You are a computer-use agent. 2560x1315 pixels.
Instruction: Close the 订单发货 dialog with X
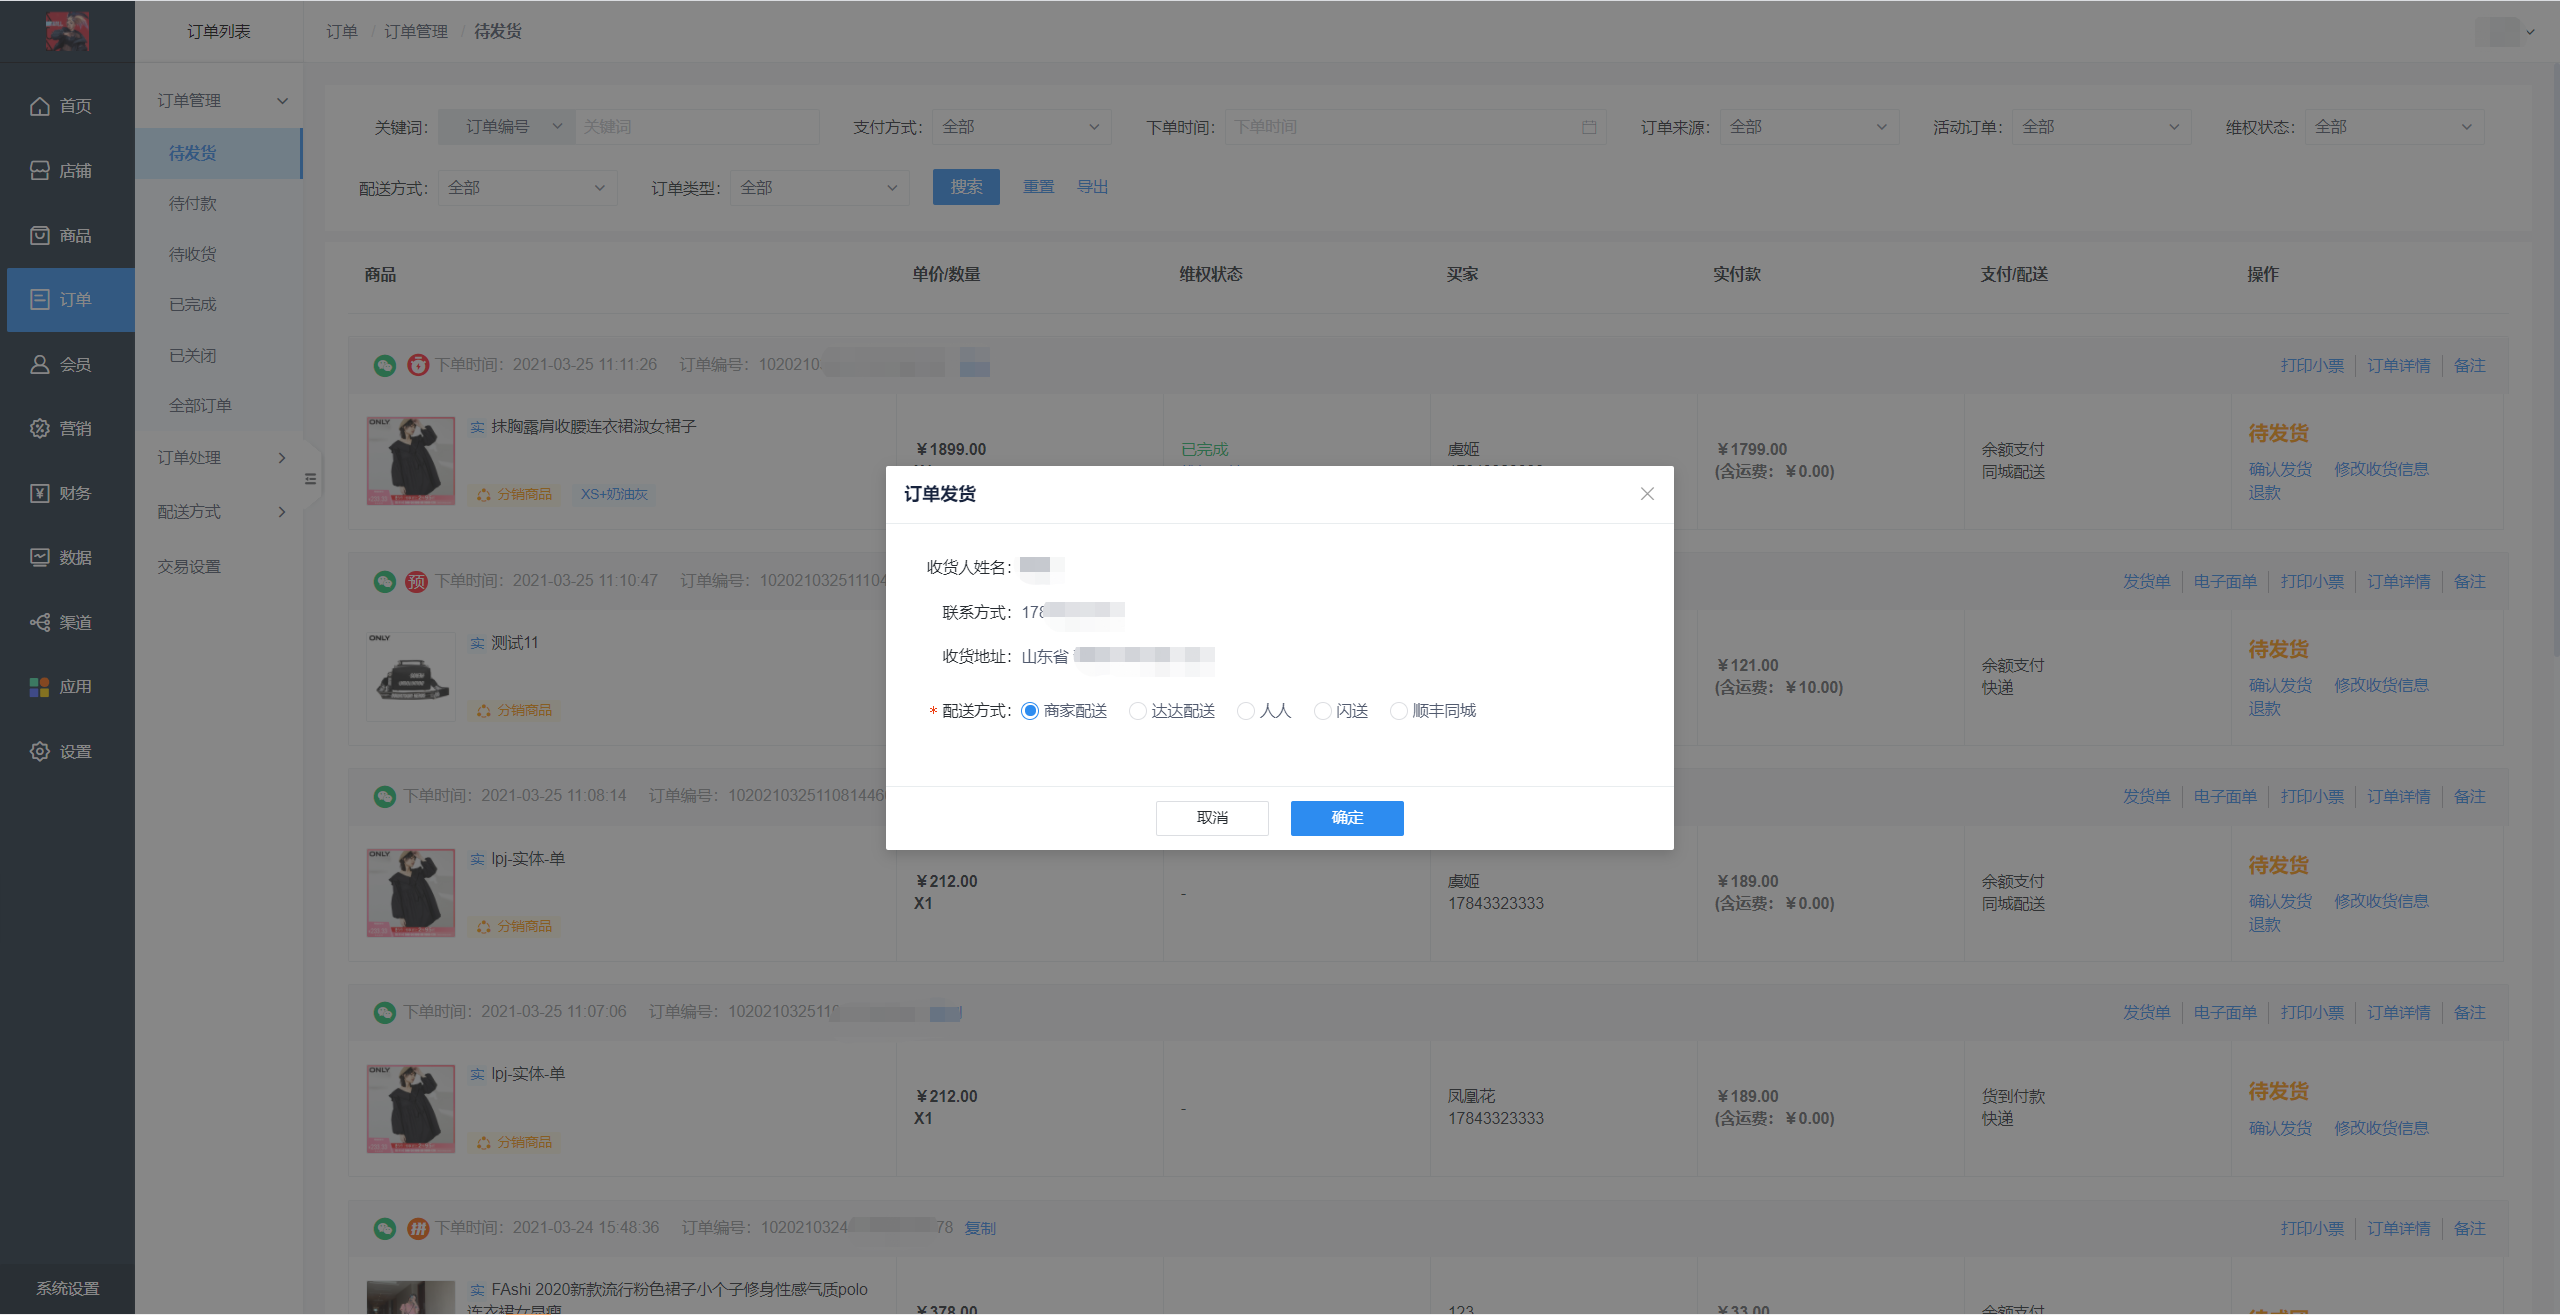[x=1647, y=494]
